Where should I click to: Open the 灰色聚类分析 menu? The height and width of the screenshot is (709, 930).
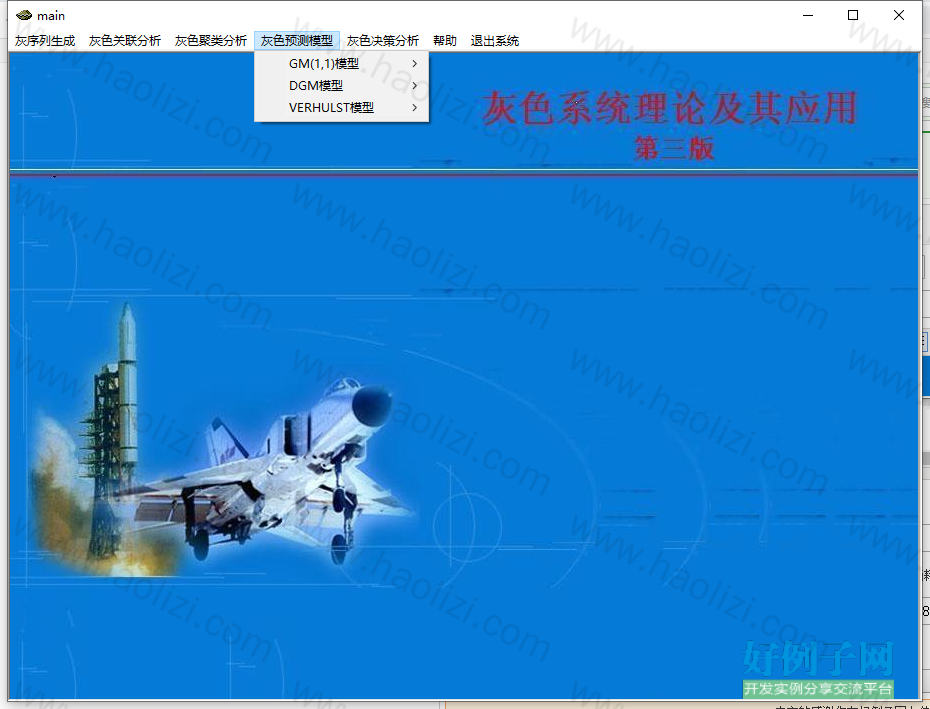[x=211, y=41]
